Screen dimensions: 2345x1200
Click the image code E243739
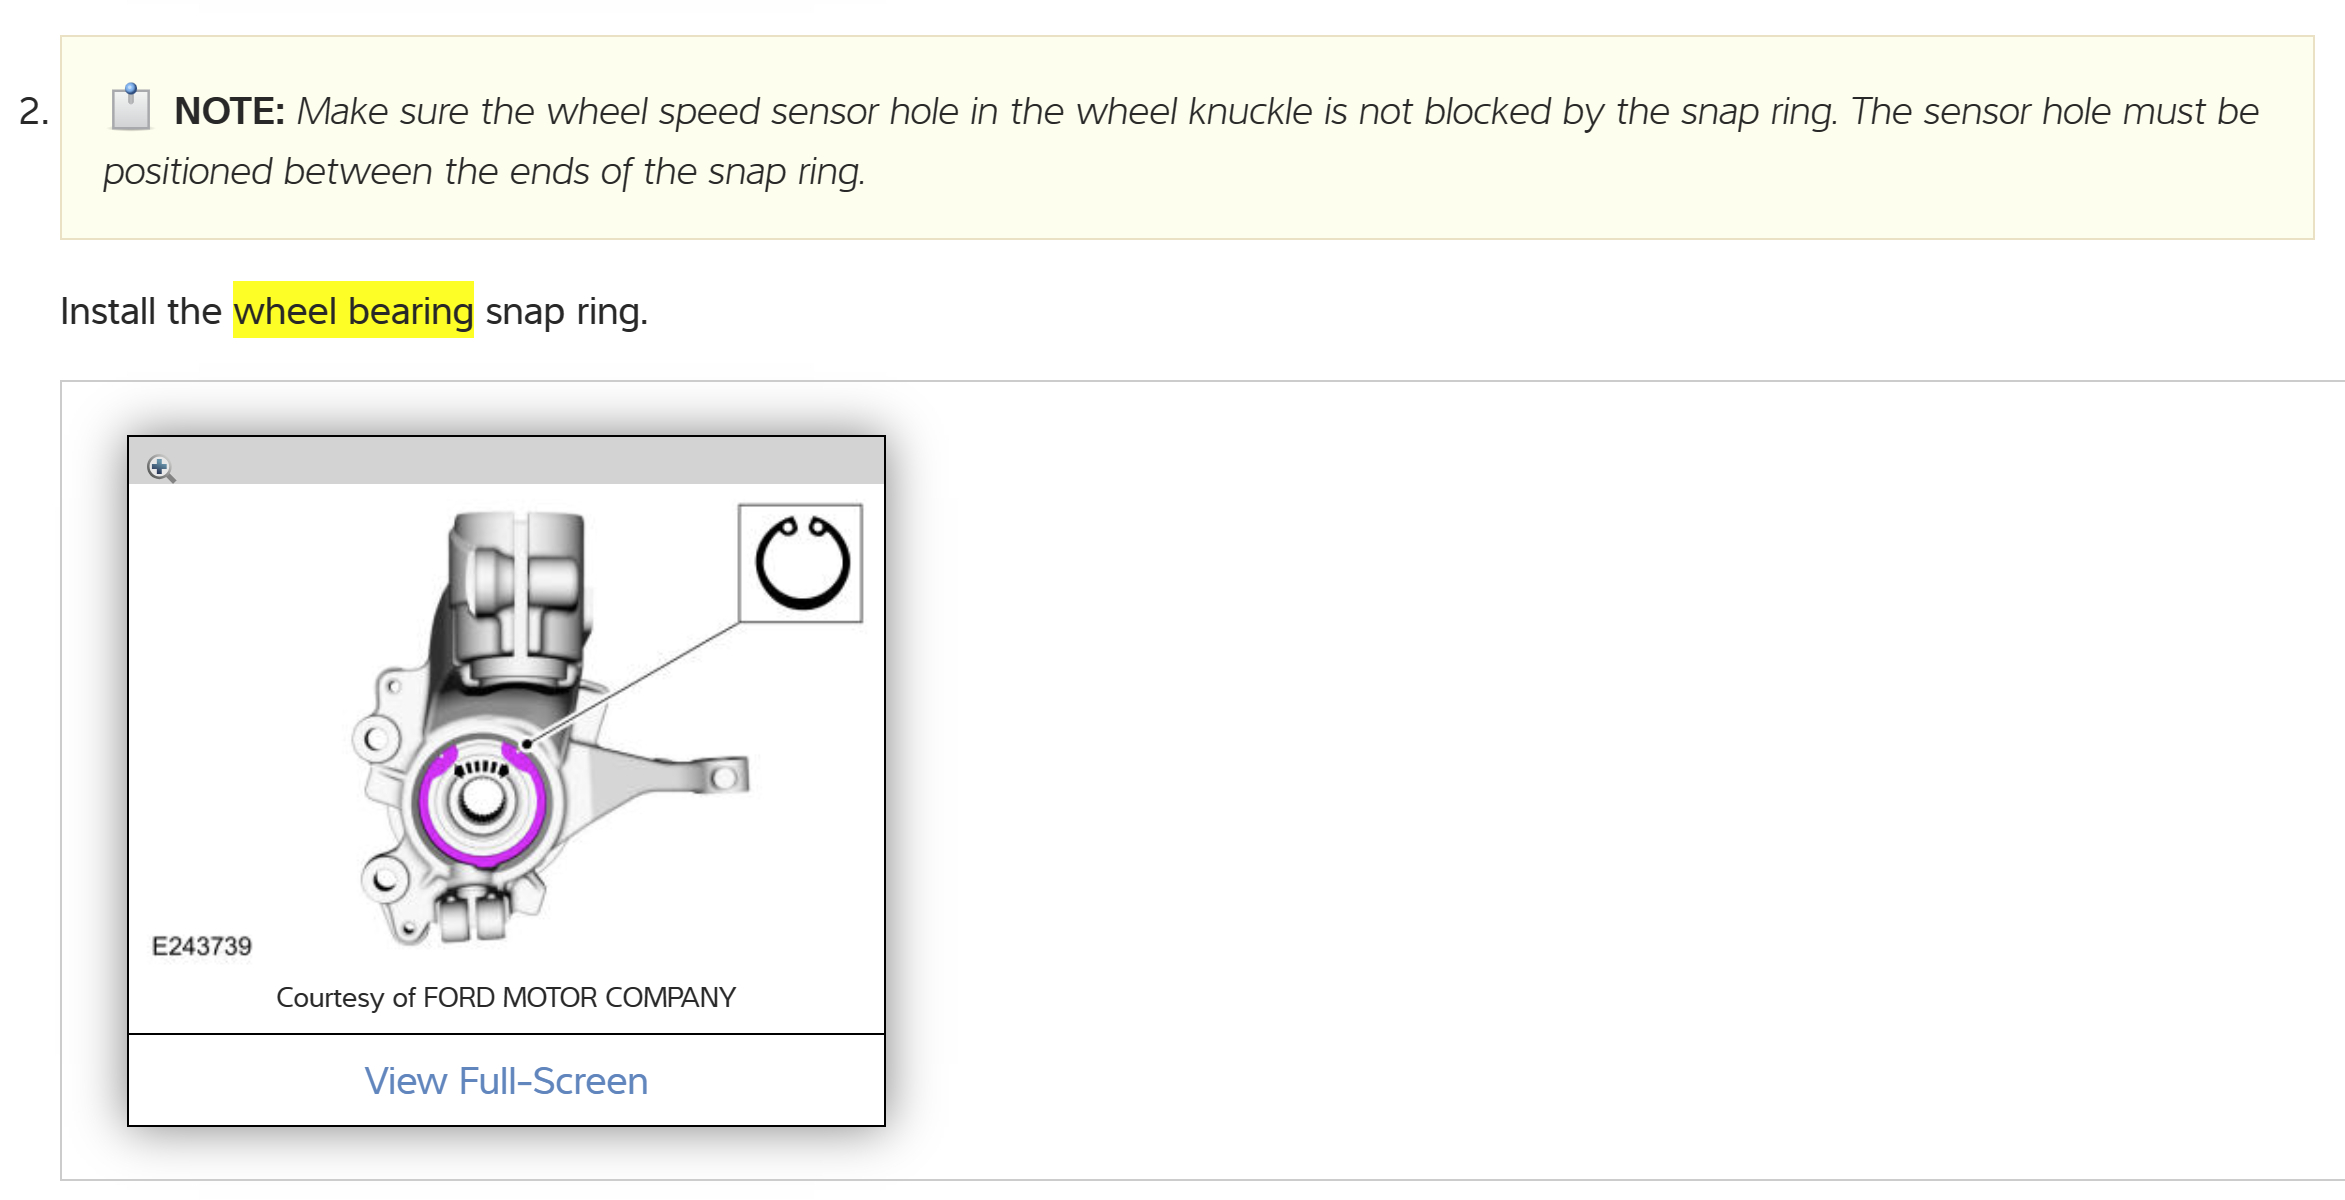[x=201, y=946]
